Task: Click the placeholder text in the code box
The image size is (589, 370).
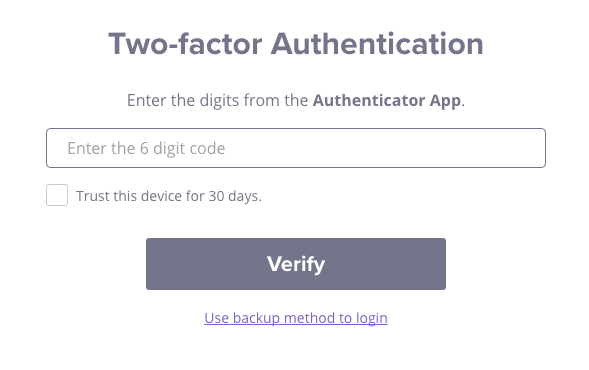Action: [x=146, y=148]
